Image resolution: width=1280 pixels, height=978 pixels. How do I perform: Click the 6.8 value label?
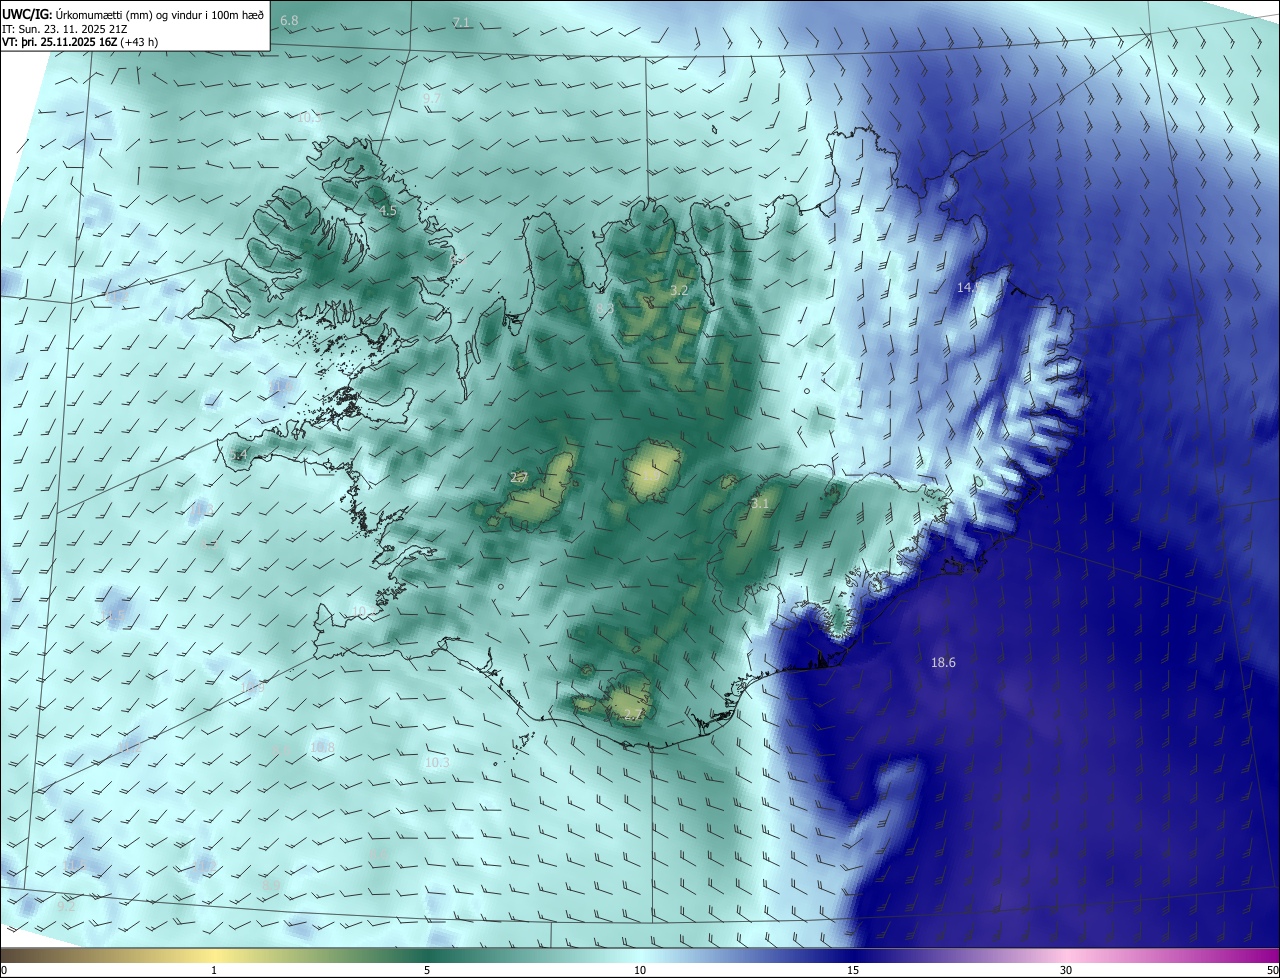pyautogui.click(x=289, y=20)
